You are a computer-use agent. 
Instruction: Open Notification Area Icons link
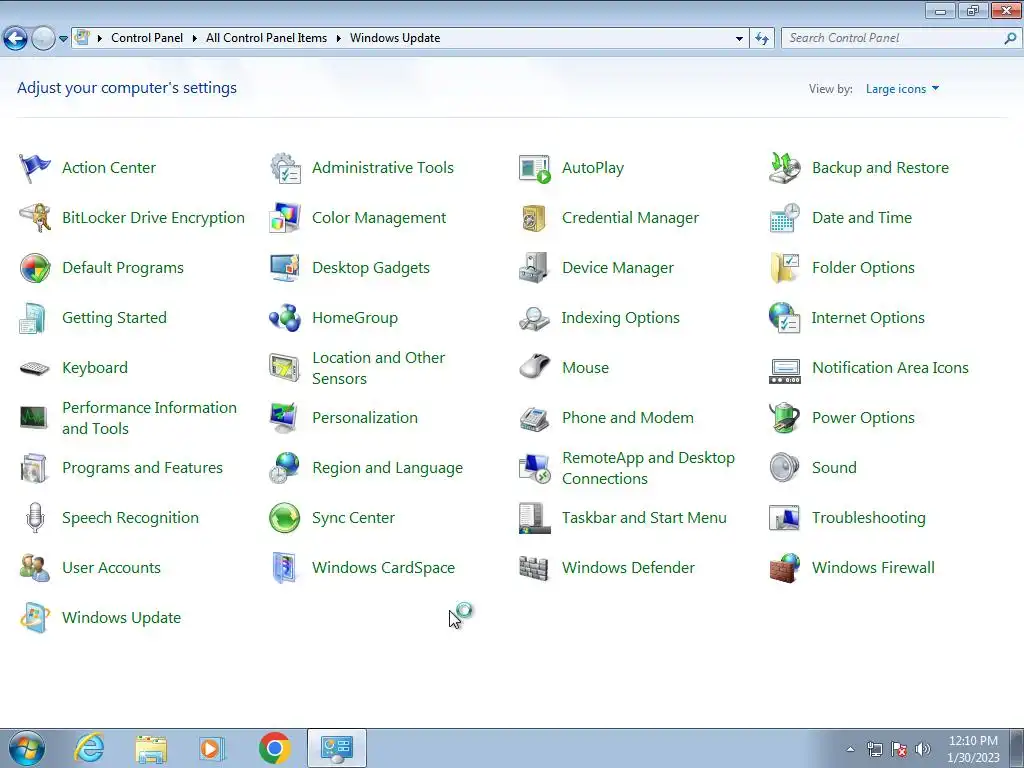pos(890,368)
